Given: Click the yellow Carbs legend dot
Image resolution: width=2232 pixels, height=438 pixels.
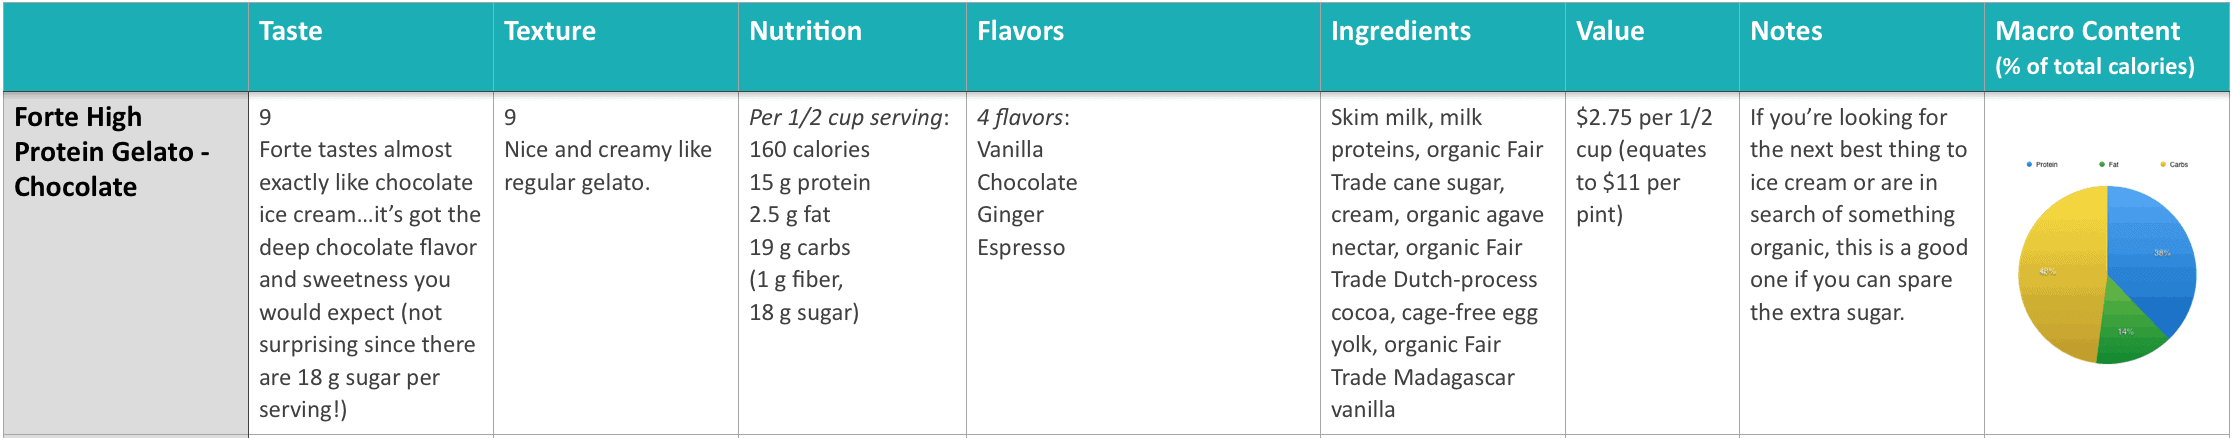Looking at the screenshot, I should click(x=2163, y=164).
